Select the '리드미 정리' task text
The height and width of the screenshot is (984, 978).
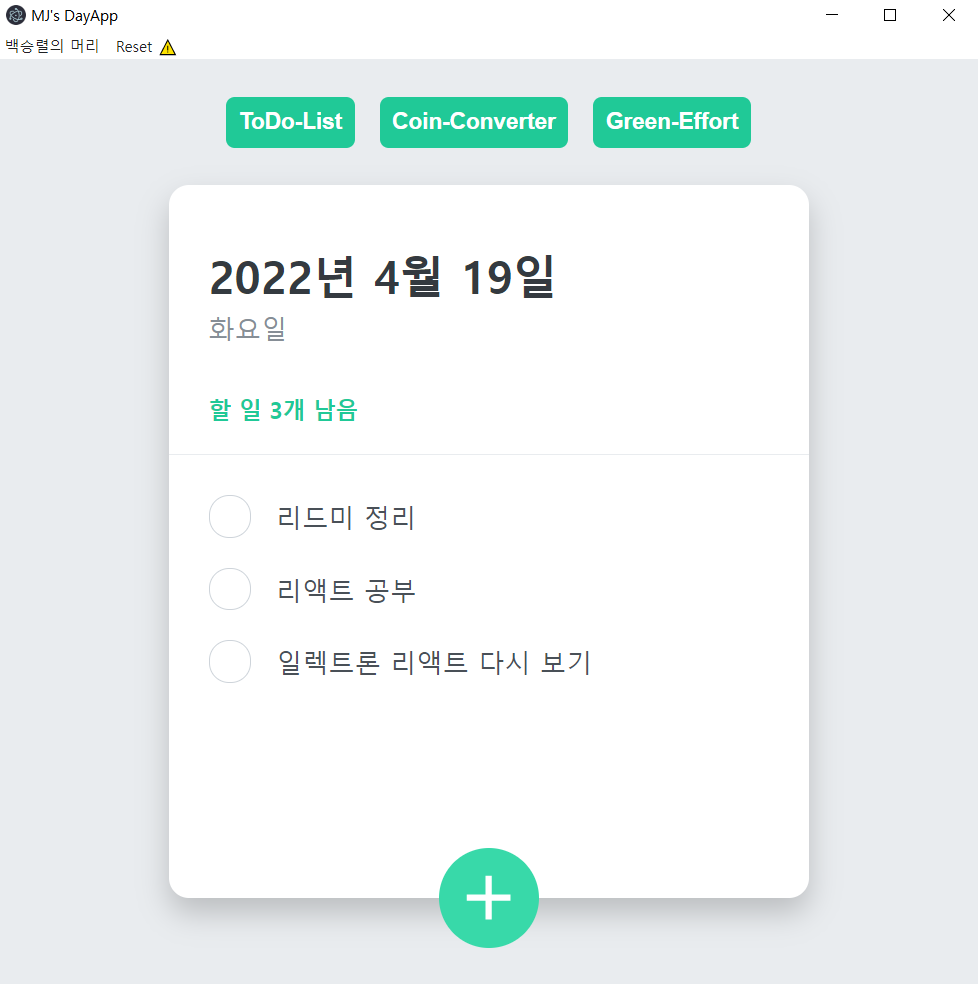pyautogui.click(x=345, y=517)
